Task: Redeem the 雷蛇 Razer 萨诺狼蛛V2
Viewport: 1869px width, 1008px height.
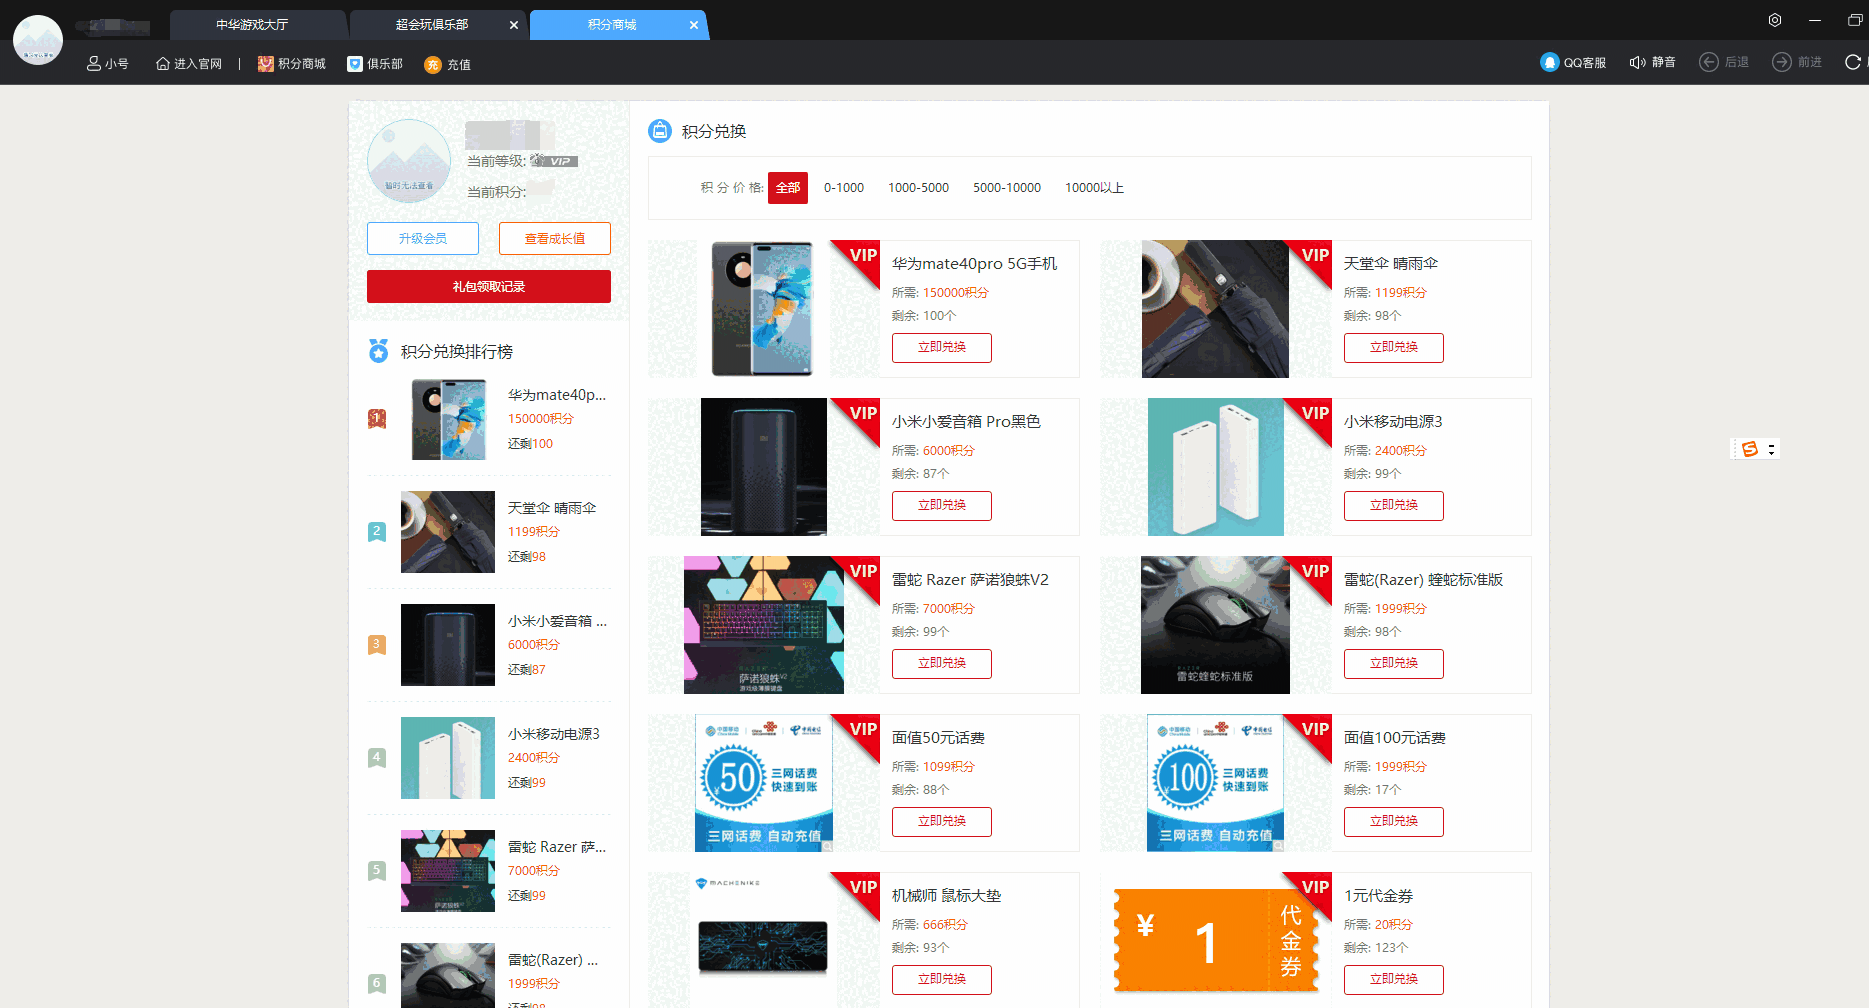Action: pos(942,664)
